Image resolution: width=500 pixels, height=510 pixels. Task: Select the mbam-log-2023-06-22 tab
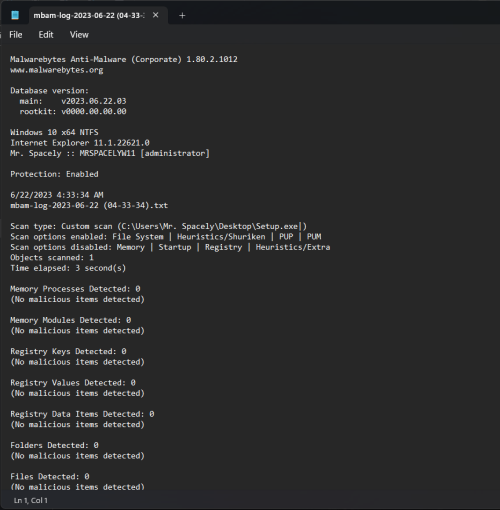click(89, 16)
